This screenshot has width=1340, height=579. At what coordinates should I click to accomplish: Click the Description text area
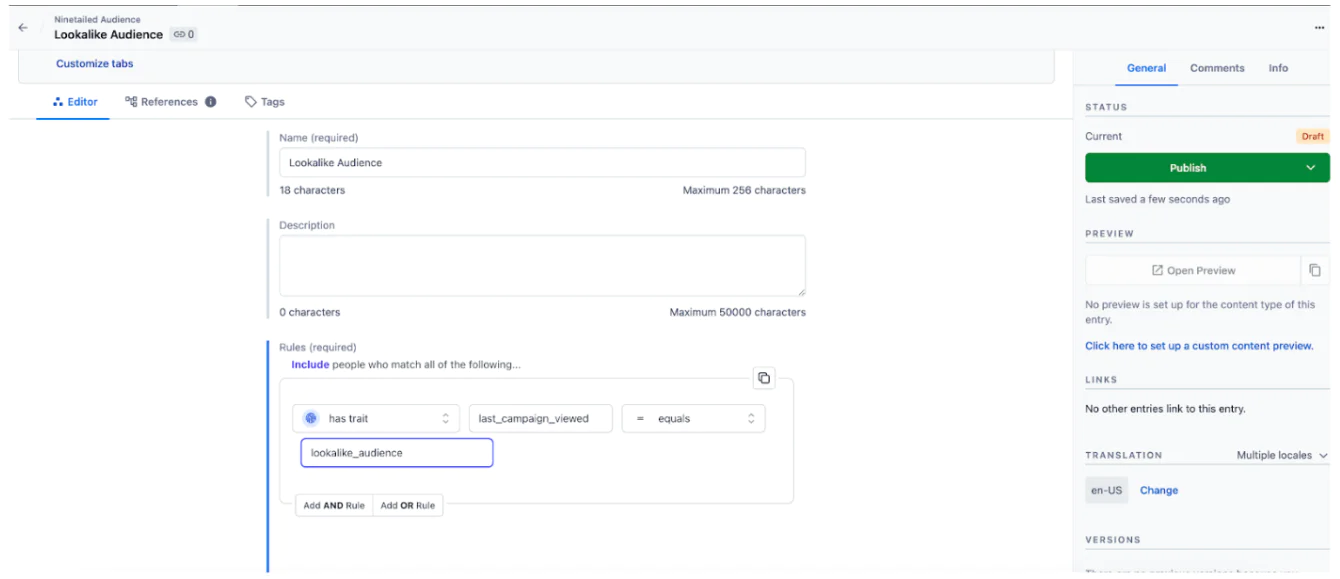pos(542,266)
